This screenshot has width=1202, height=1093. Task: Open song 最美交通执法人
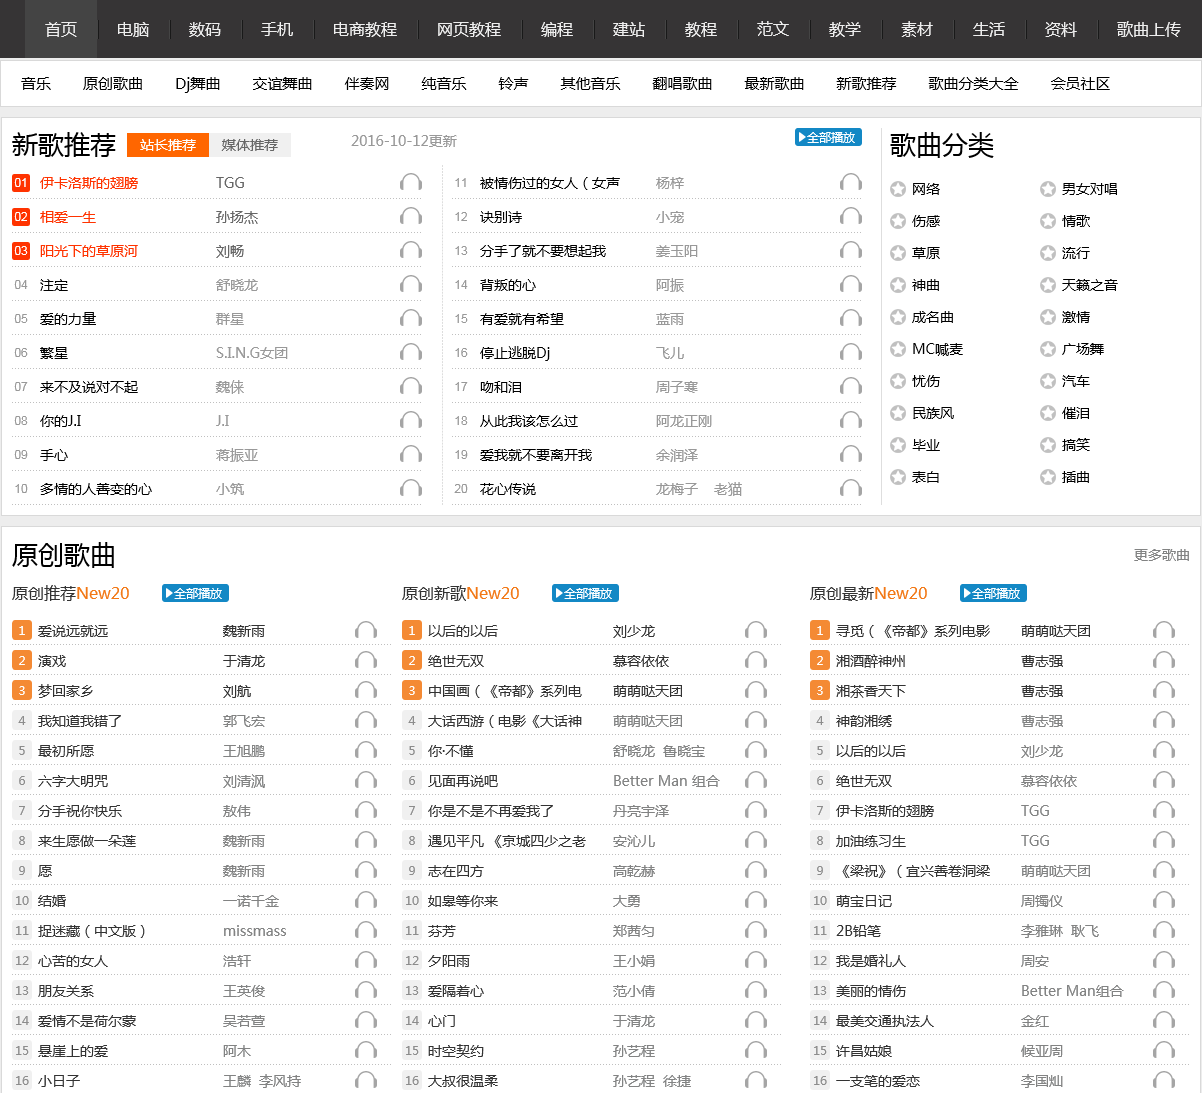click(885, 1021)
